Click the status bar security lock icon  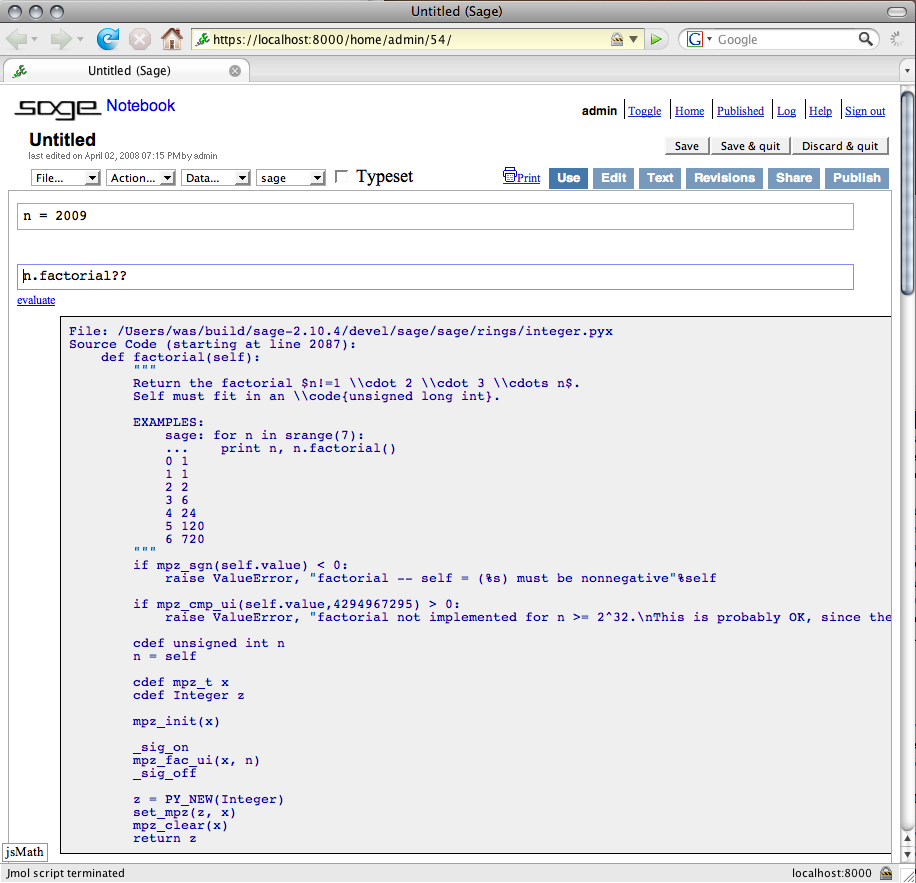(886, 873)
